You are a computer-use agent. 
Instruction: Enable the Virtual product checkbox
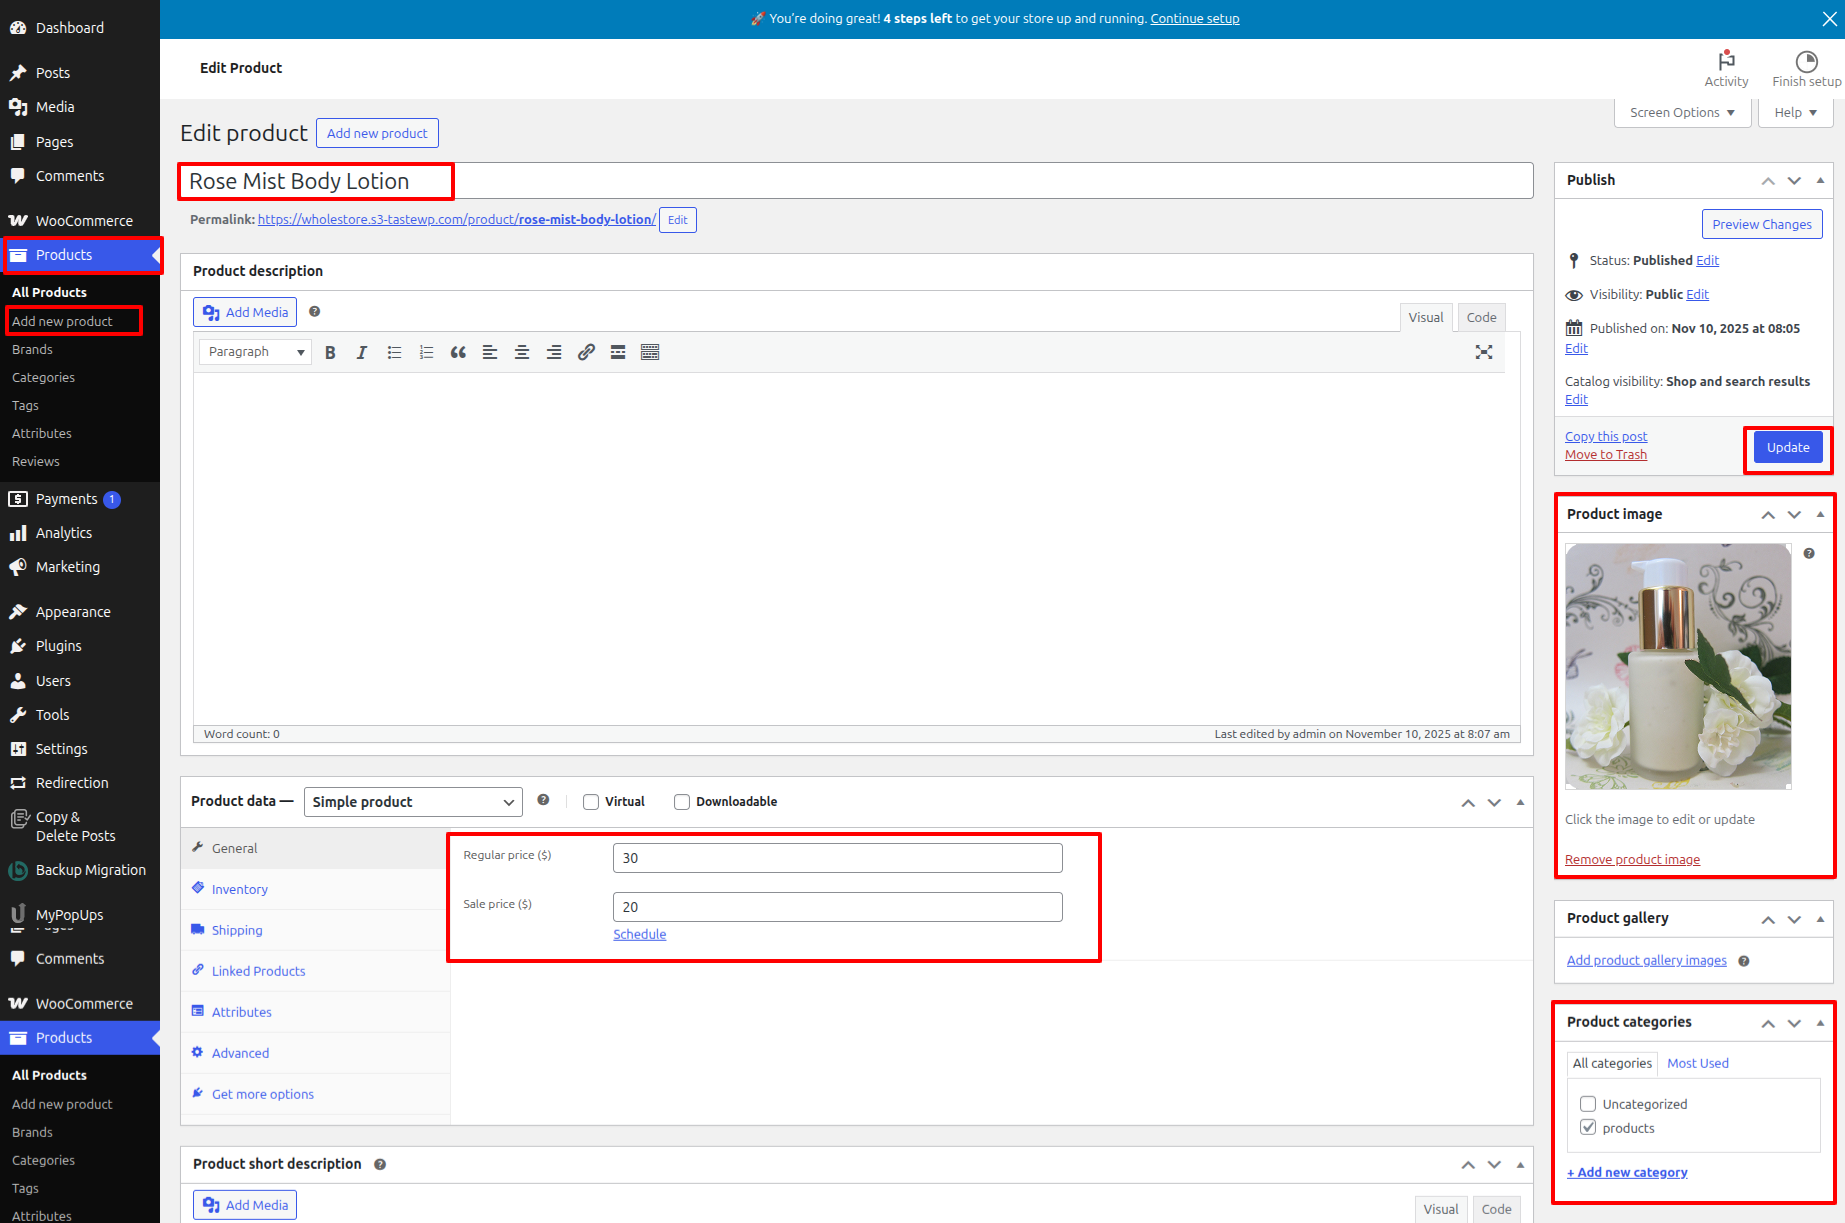pos(591,802)
